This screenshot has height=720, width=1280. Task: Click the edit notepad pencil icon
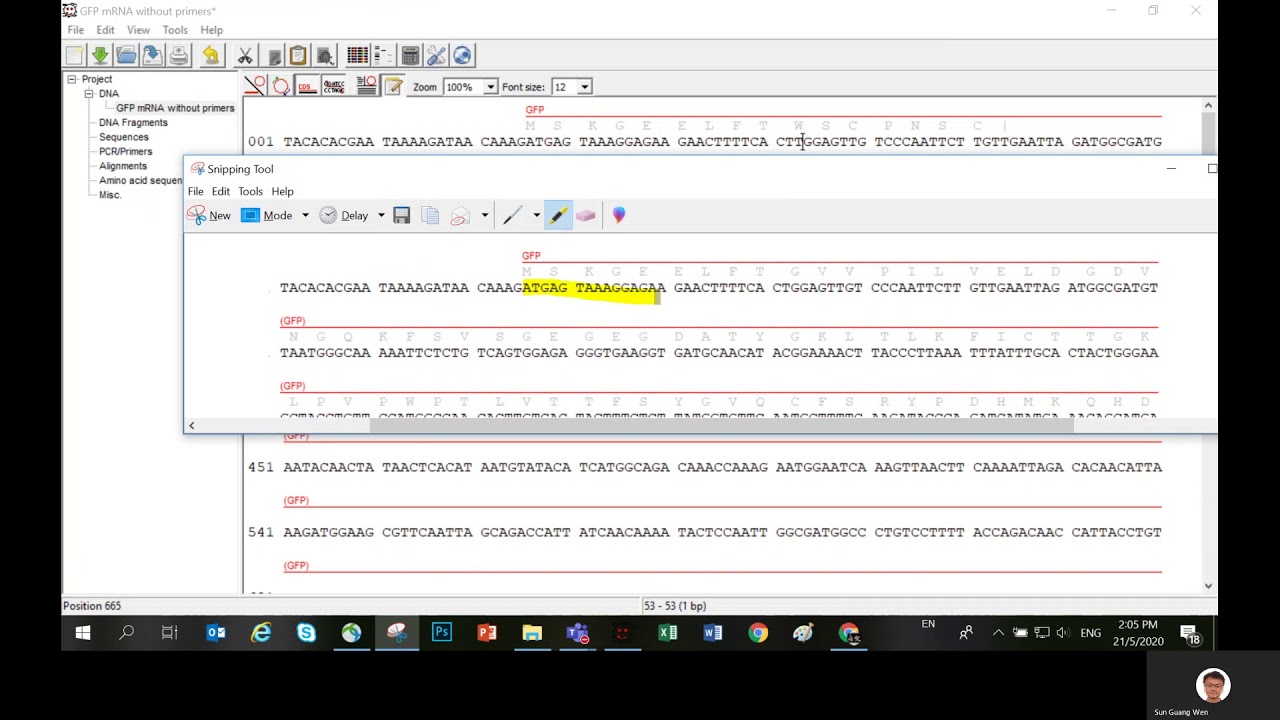[x=393, y=87]
